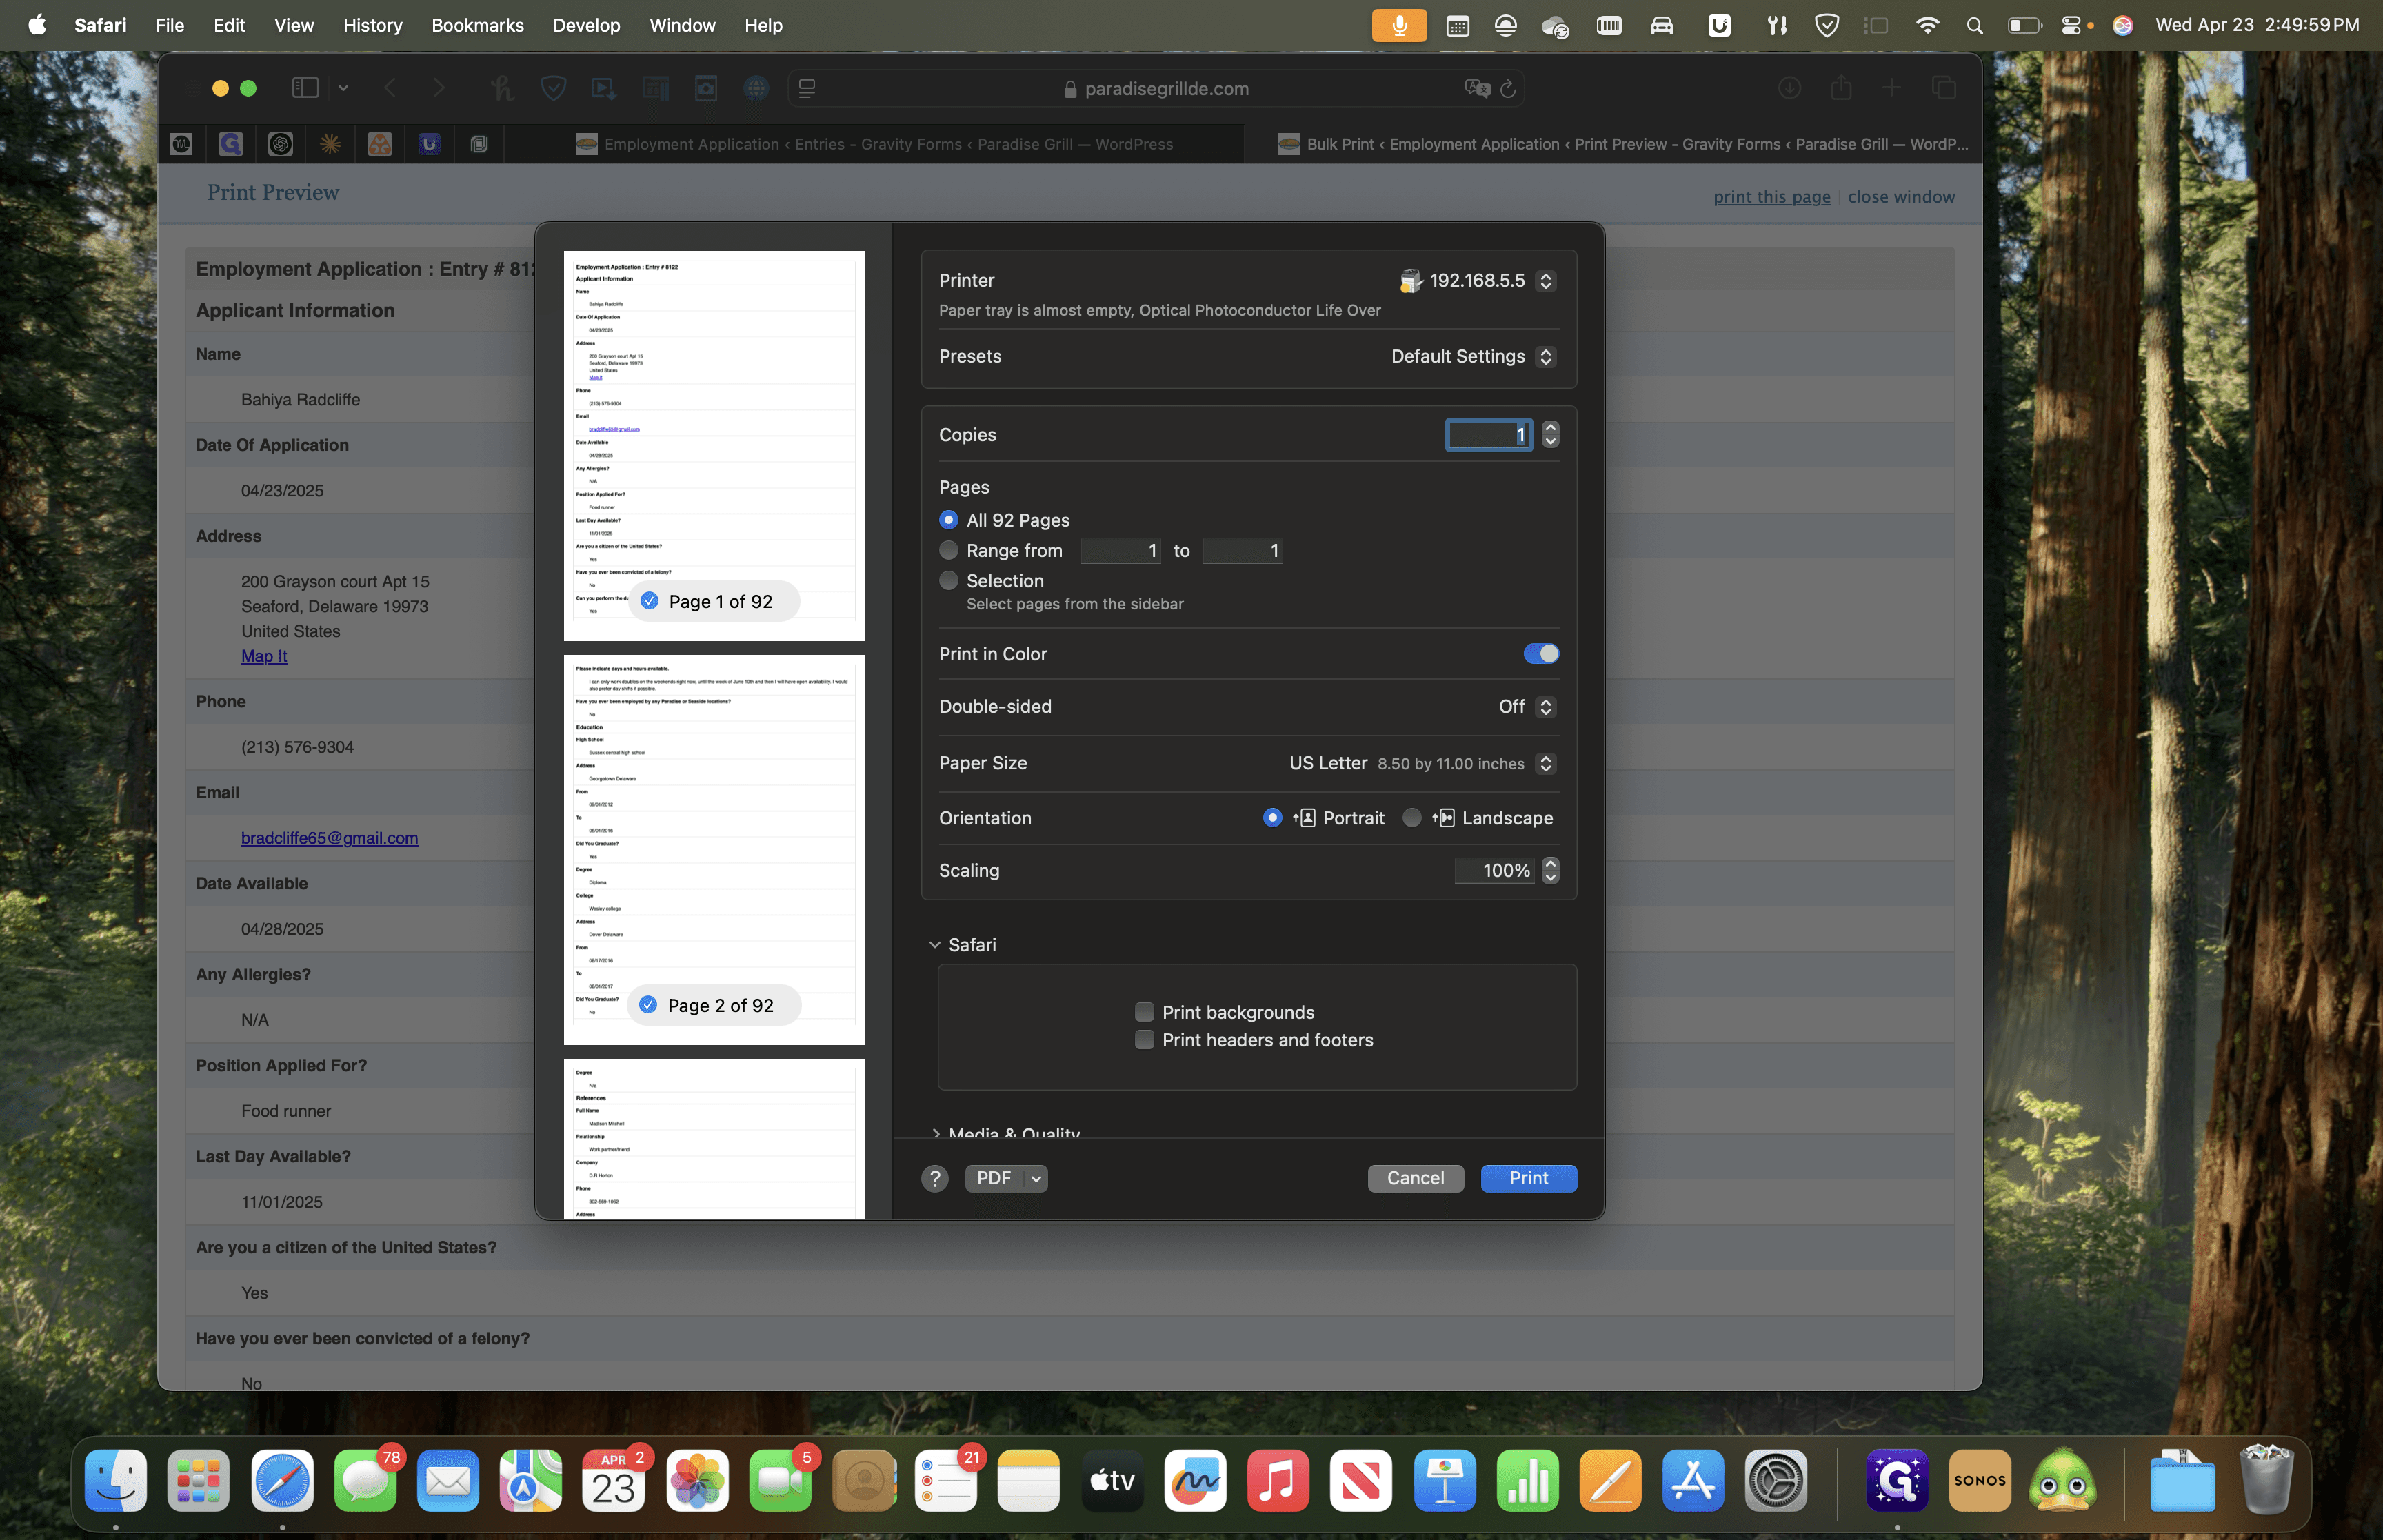Click the page translate icon in address bar

pos(1477,88)
